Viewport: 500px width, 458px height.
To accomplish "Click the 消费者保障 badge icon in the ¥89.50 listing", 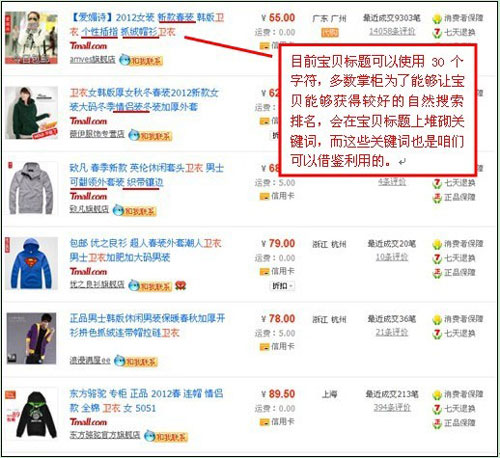I will 437,395.
